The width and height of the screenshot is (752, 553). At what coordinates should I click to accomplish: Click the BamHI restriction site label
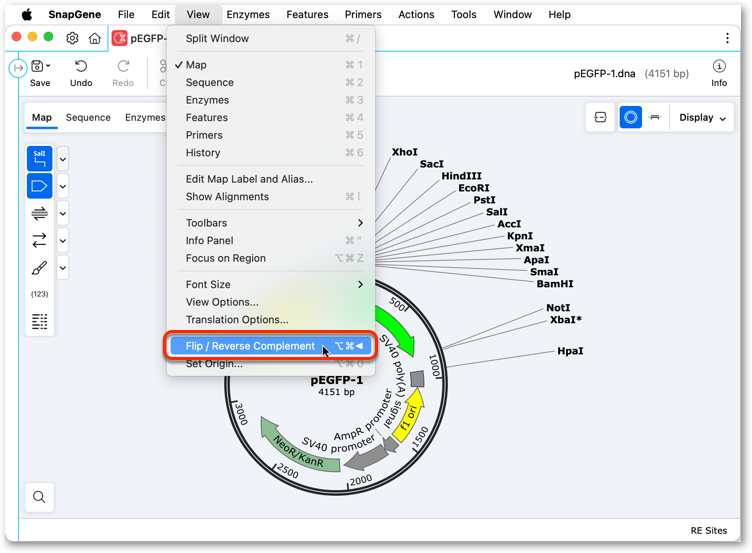point(554,284)
